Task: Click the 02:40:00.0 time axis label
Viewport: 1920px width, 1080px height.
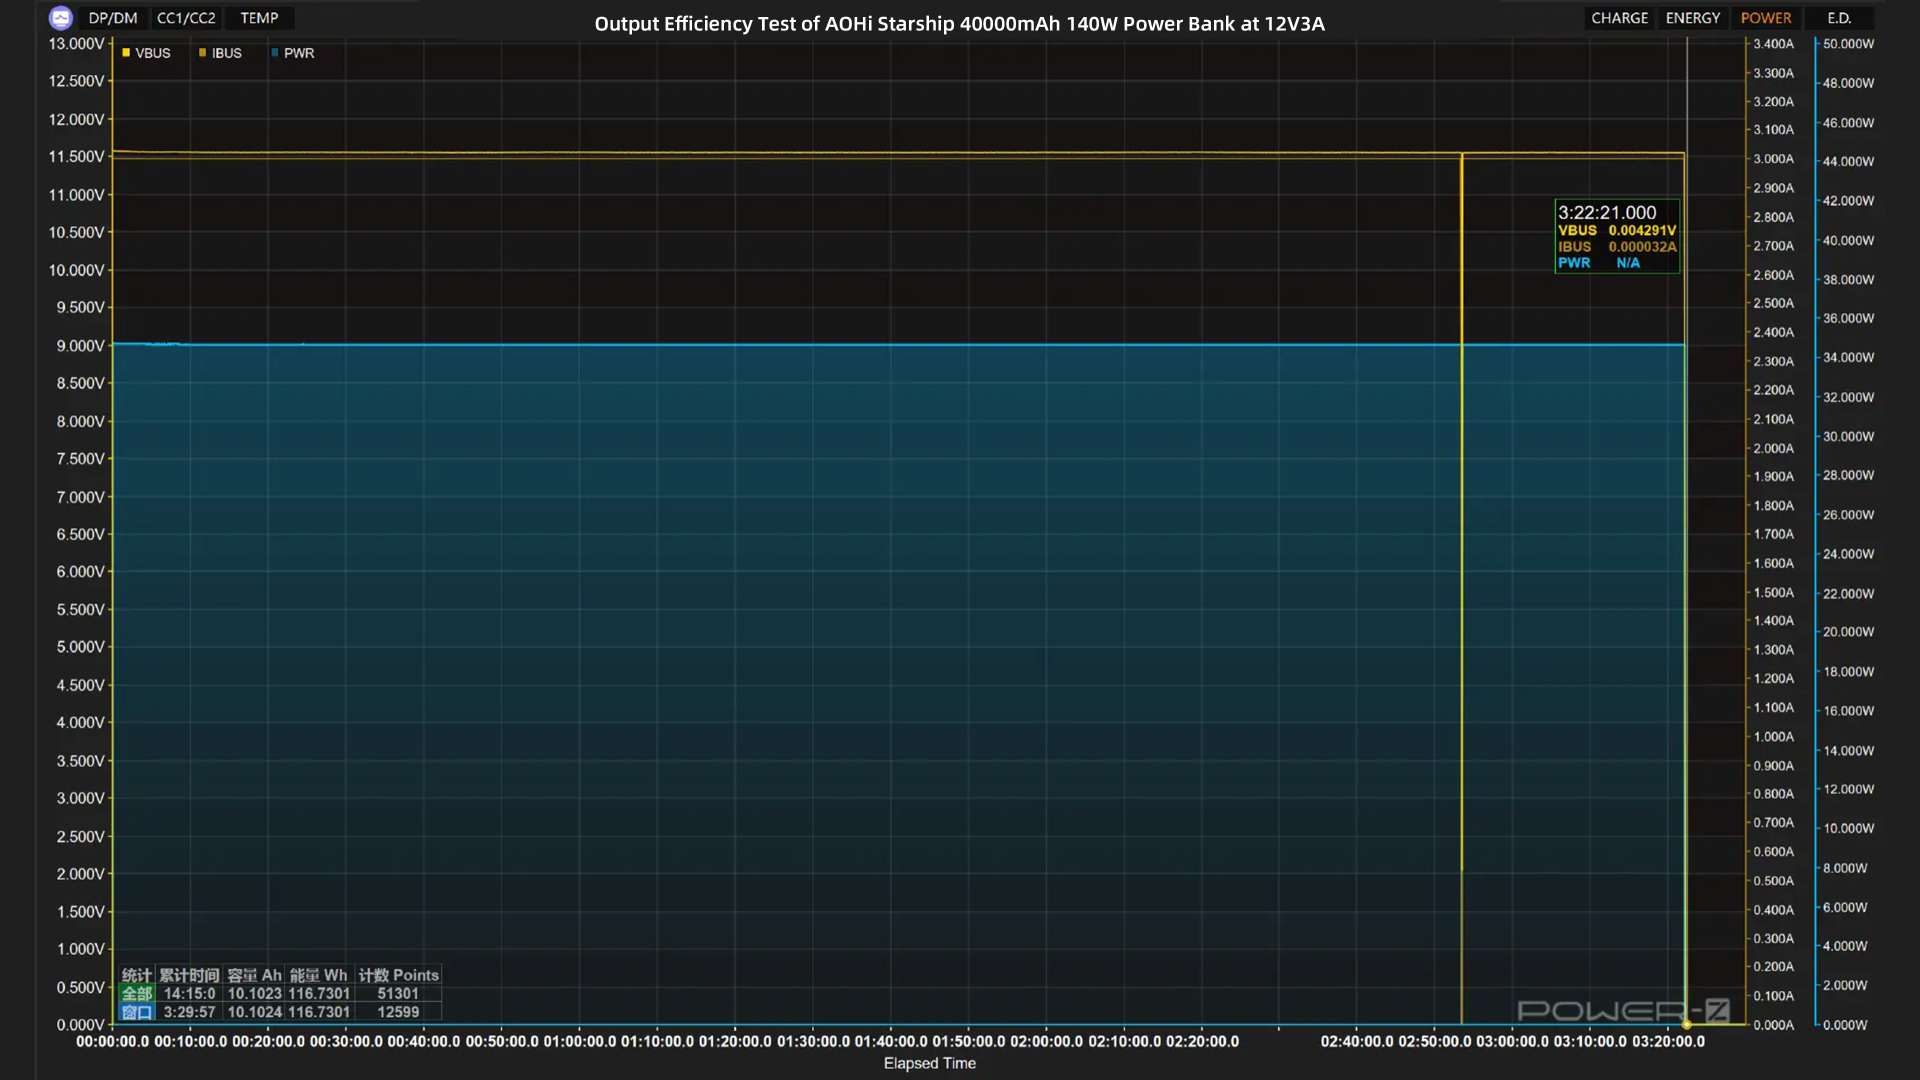Action: (x=1357, y=1041)
